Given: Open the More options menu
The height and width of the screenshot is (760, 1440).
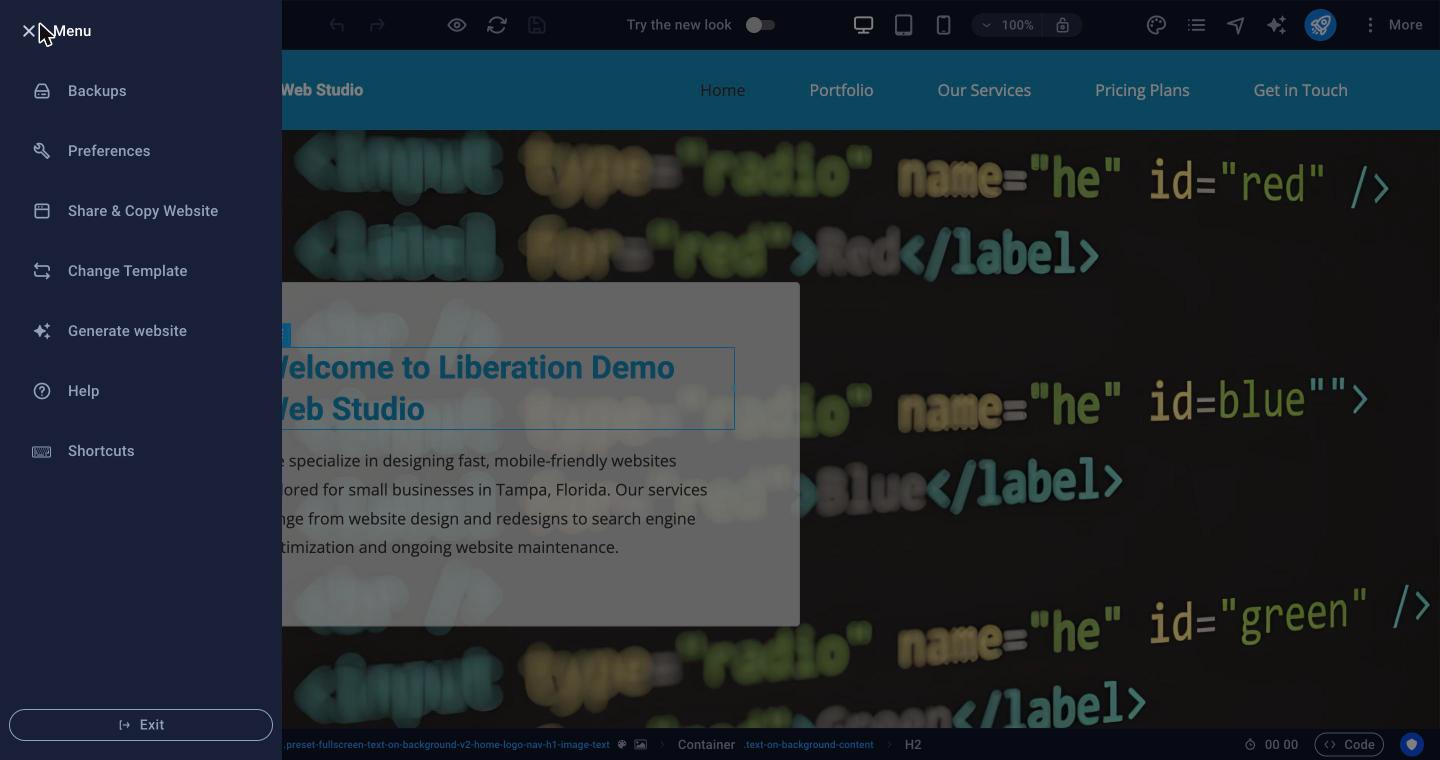Looking at the screenshot, I should pos(1393,25).
